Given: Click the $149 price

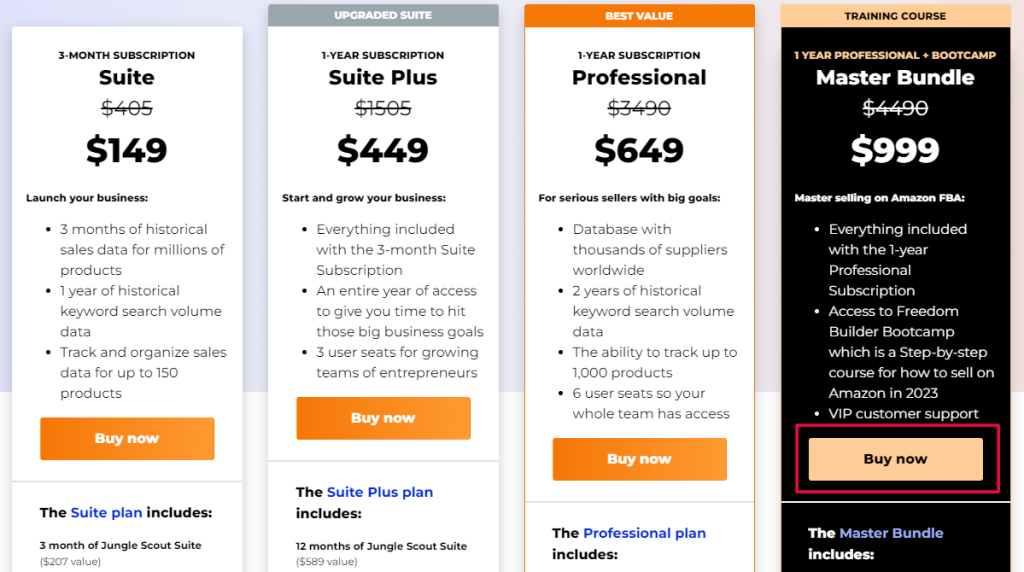Looking at the screenshot, I should click(x=127, y=150).
